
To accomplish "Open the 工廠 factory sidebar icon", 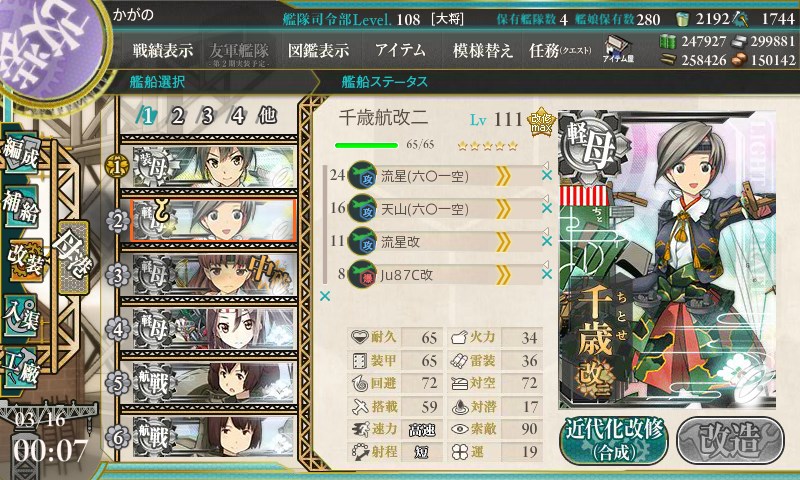I will click(20, 367).
